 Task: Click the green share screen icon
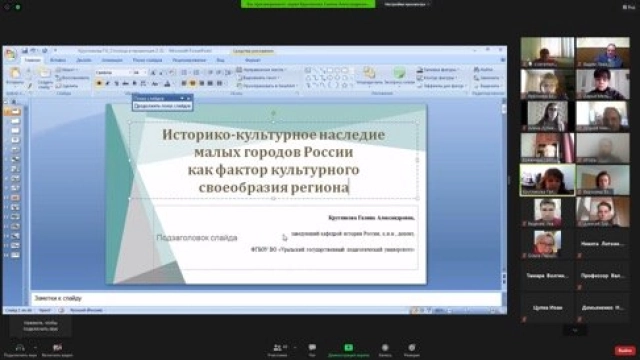point(348,347)
